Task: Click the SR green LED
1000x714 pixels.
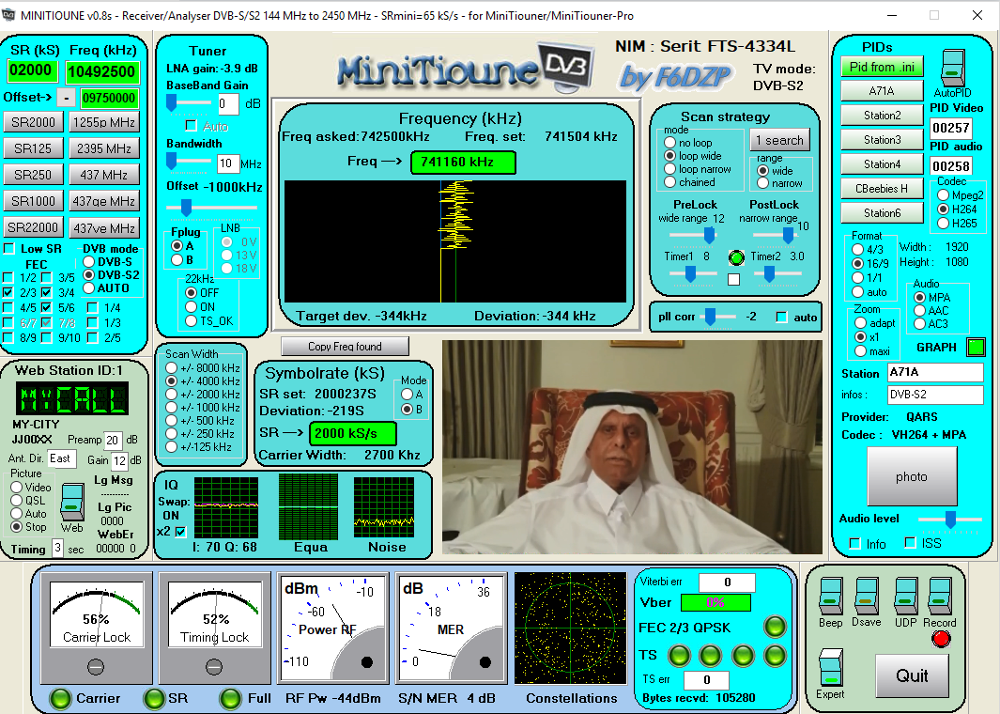Action: tap(154, 699)
